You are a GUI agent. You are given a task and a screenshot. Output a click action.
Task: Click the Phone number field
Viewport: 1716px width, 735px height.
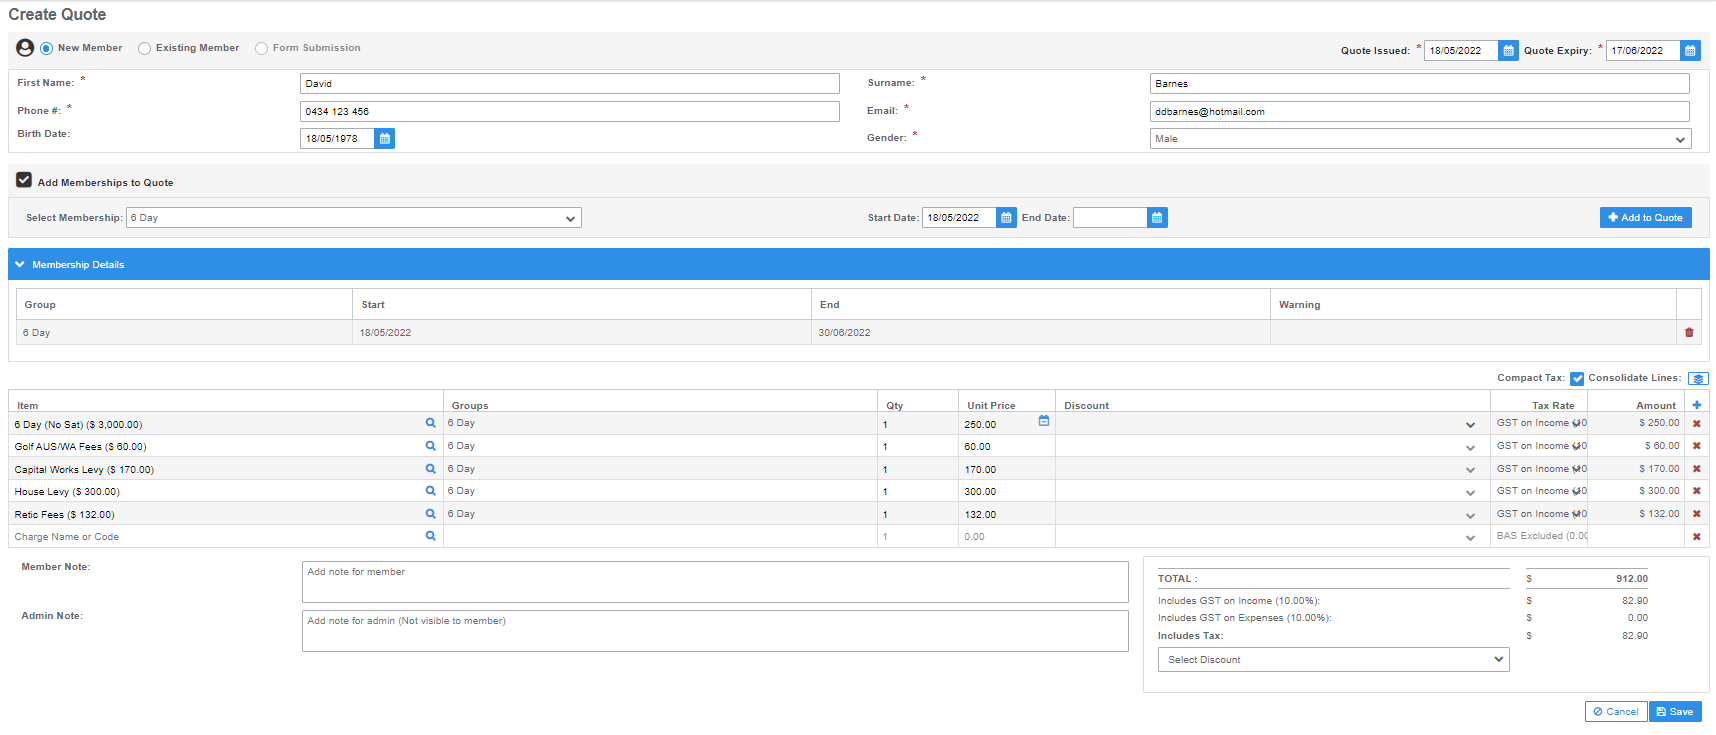569,112
